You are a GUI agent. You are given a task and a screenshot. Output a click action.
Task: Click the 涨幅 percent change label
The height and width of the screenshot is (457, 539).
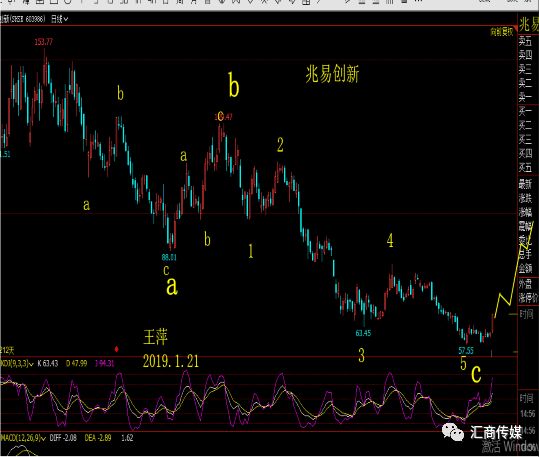(526, 213)
